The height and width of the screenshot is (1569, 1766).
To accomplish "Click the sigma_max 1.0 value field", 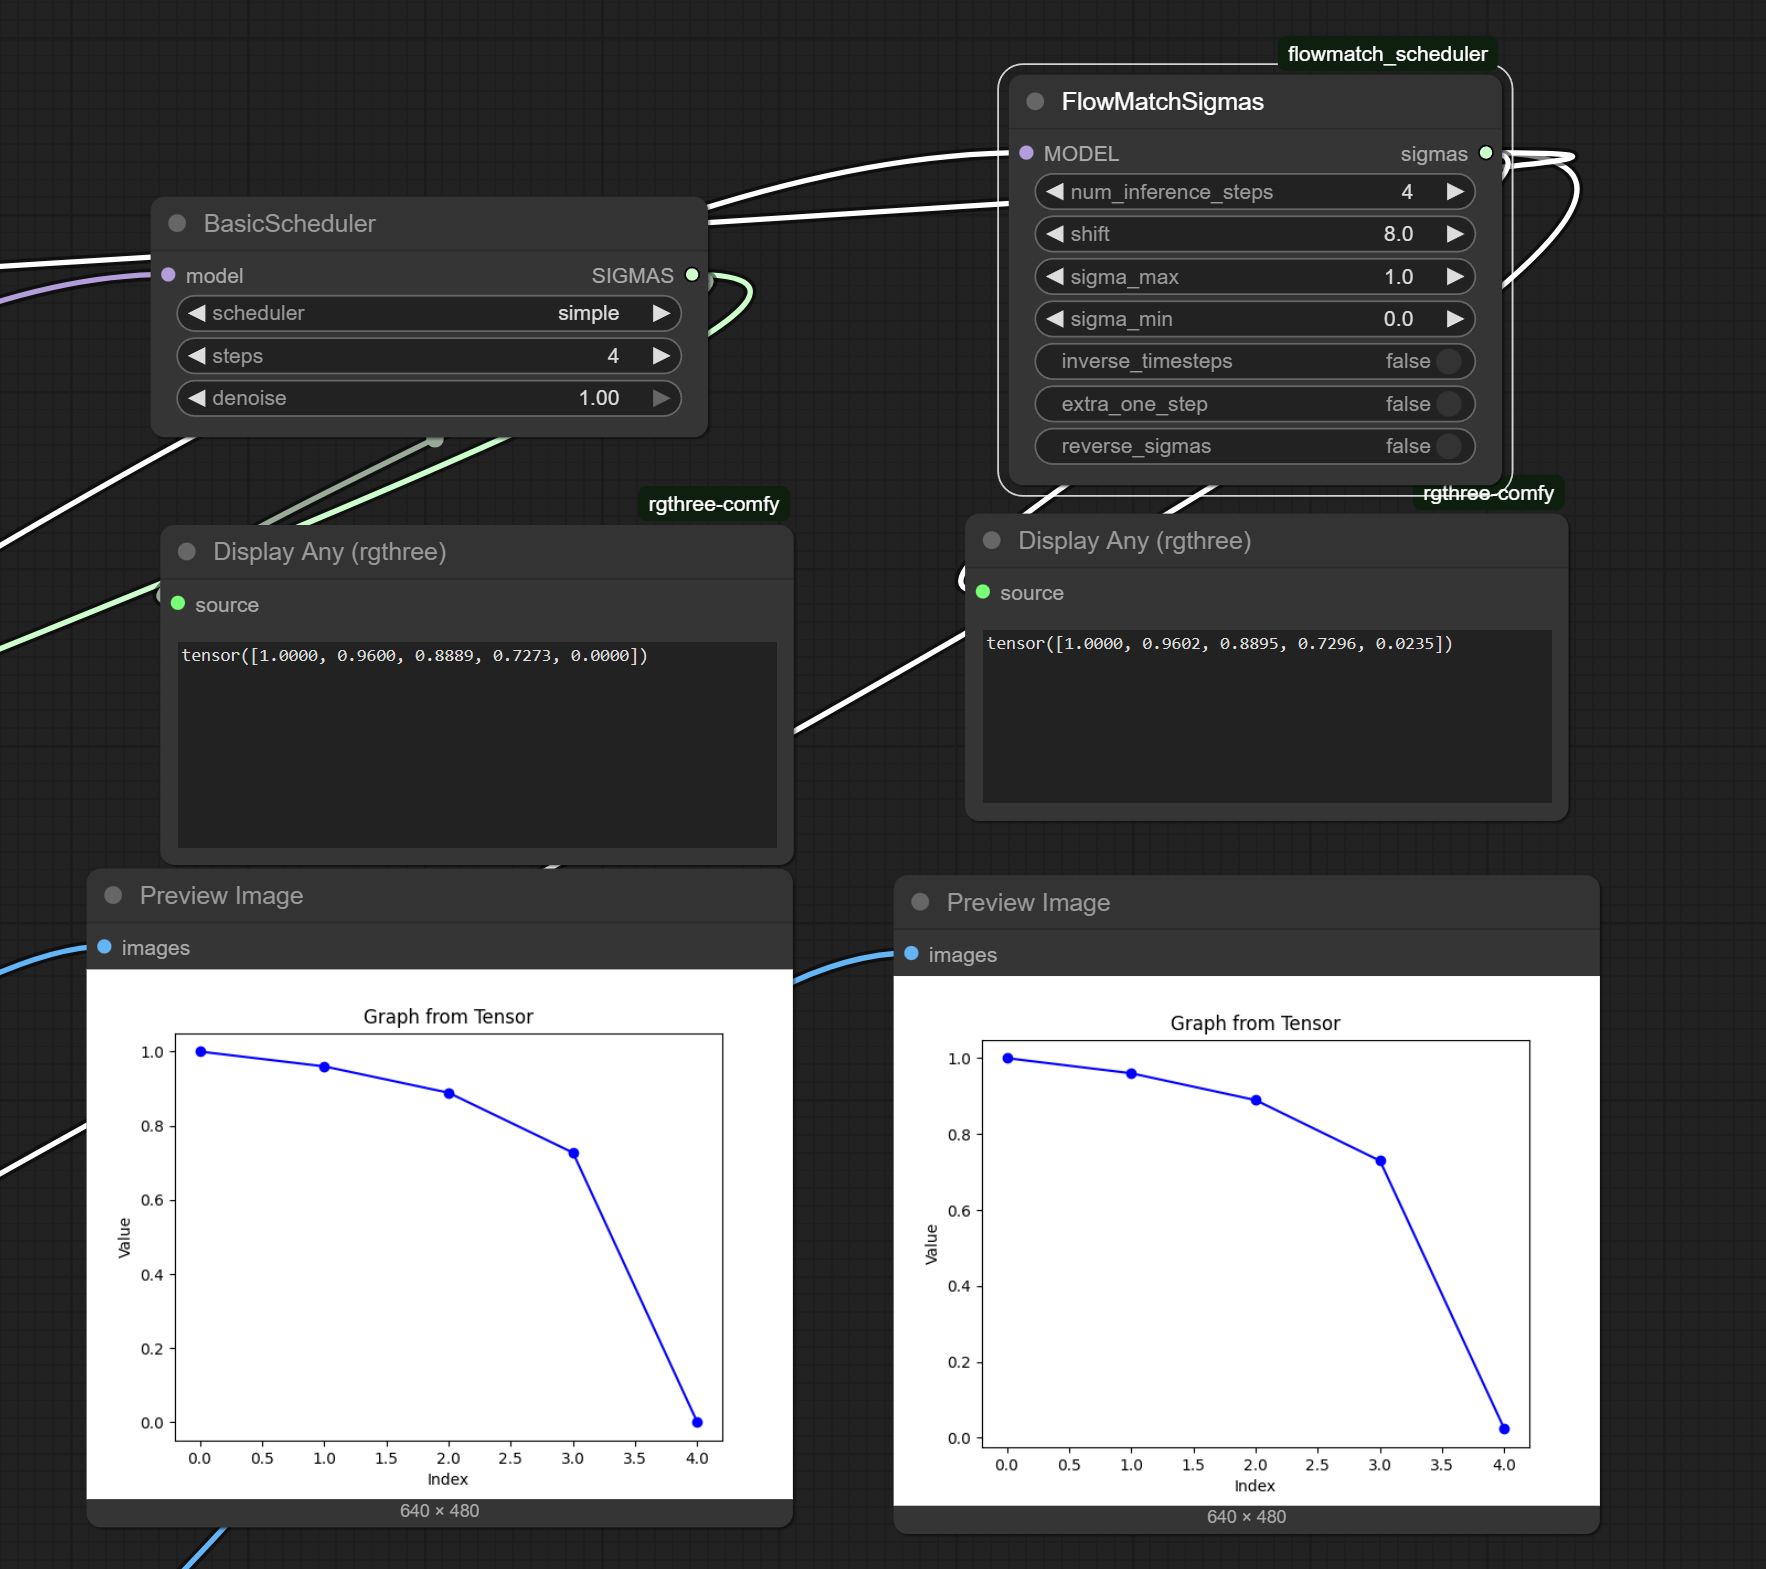I will click(x=1255, y=276).
